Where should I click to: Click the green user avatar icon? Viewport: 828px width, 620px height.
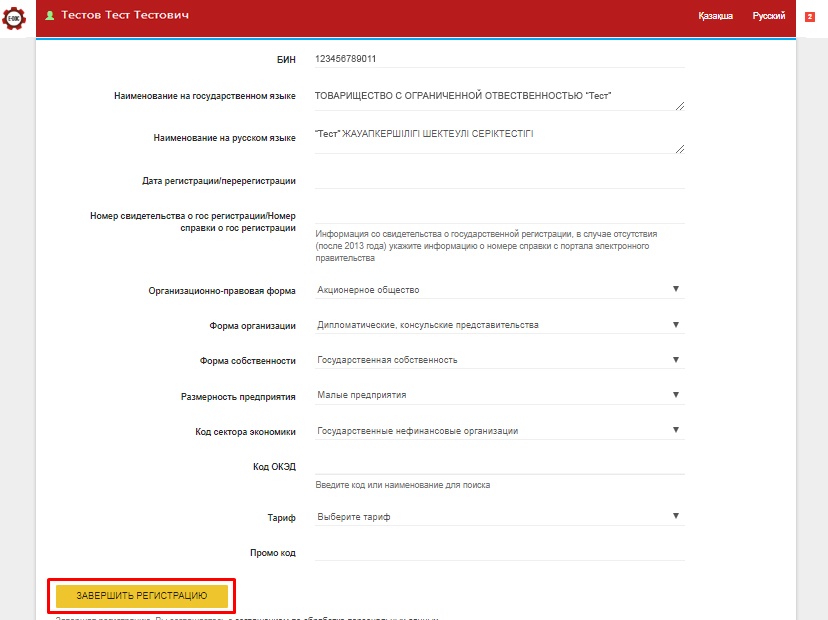coord(49,16)
